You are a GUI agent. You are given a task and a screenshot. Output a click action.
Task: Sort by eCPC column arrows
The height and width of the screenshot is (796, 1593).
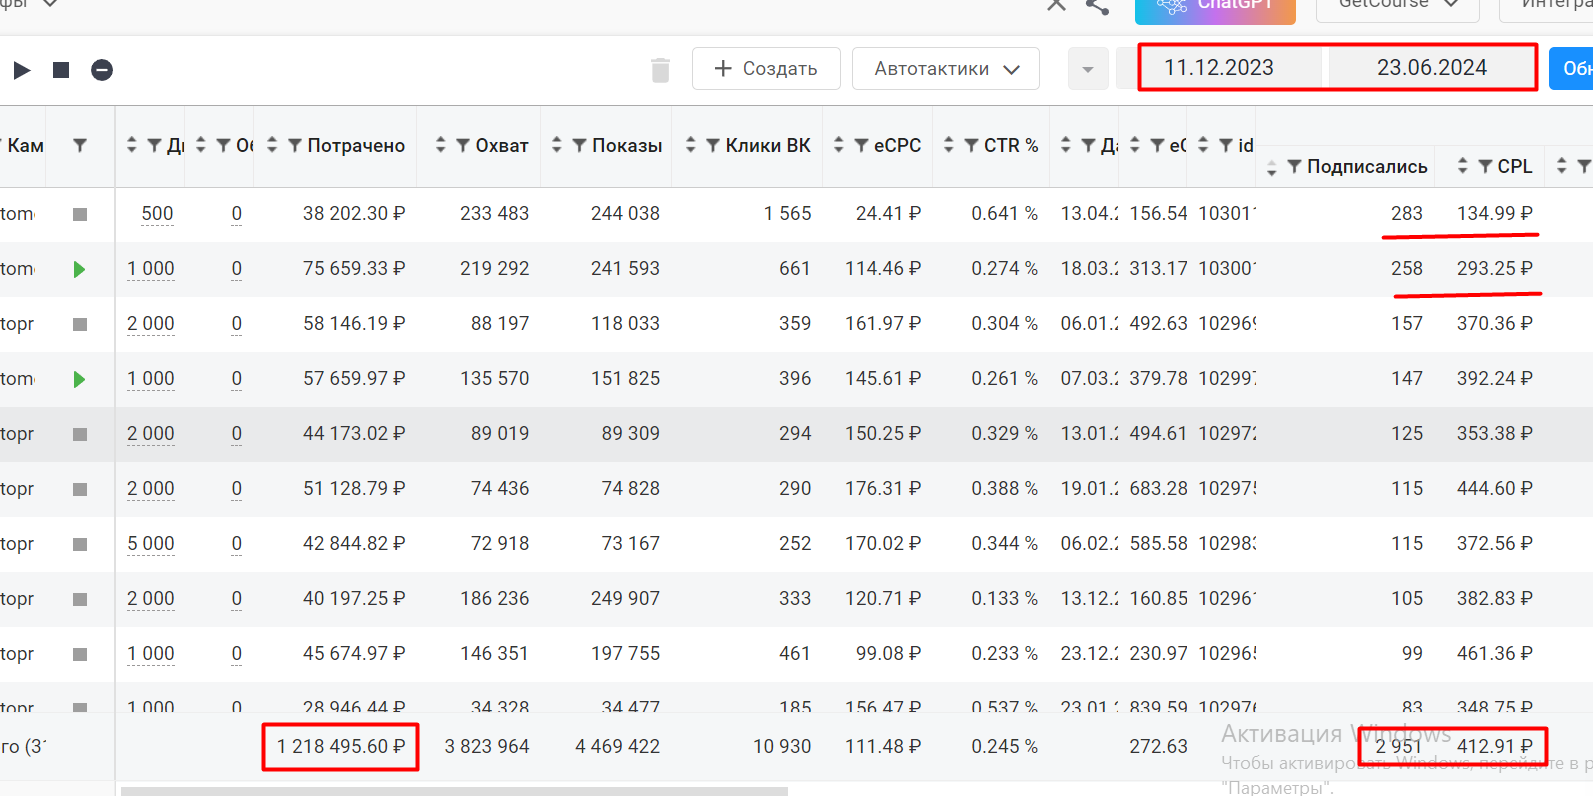[838, 146]
